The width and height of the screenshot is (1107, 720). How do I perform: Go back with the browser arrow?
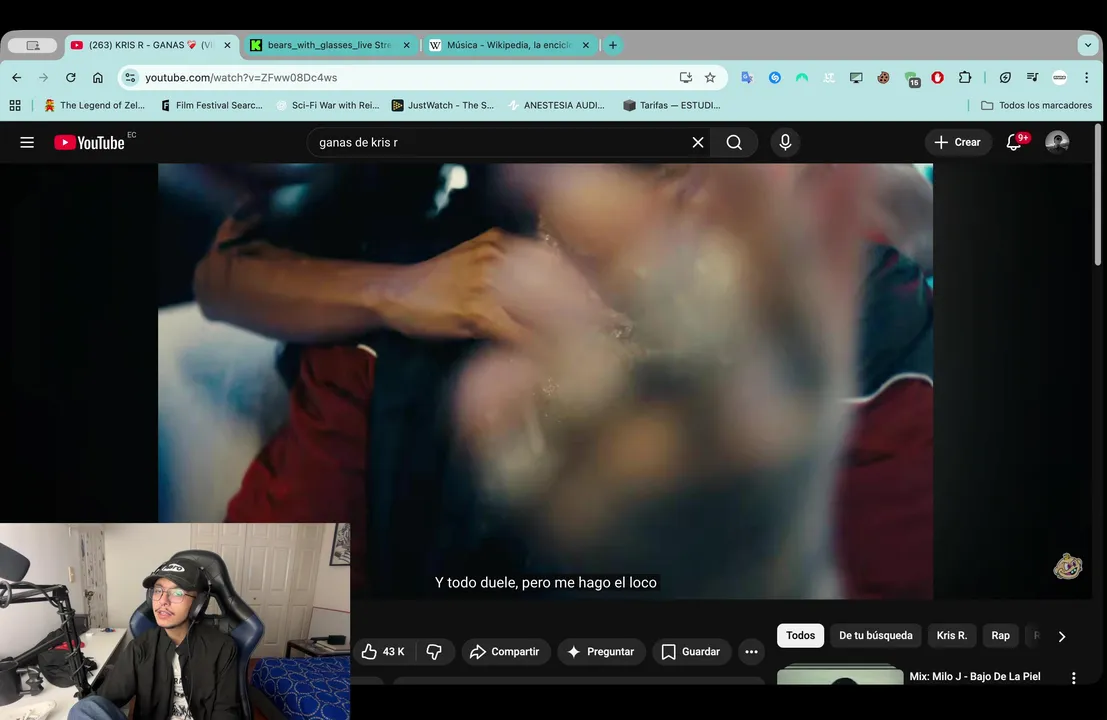(x=17, y=78)
